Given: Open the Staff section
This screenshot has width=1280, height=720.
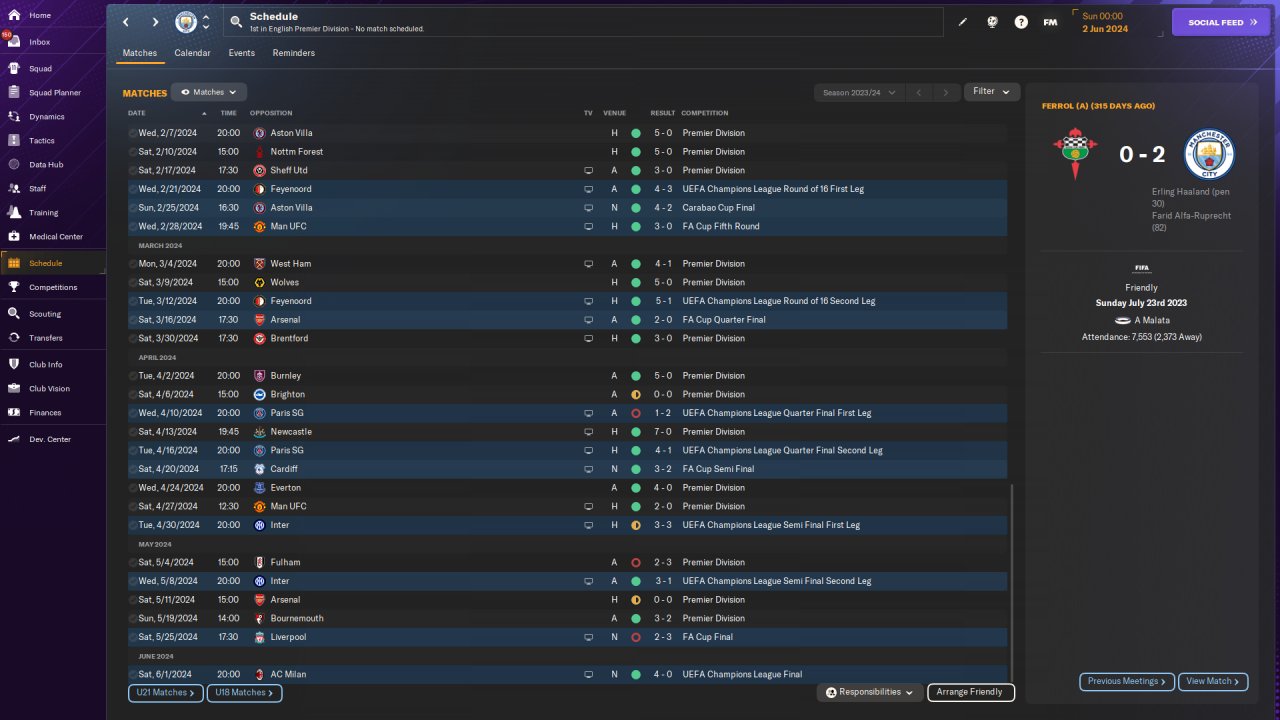Looking at the screenshot, I should tap(38, 189).
